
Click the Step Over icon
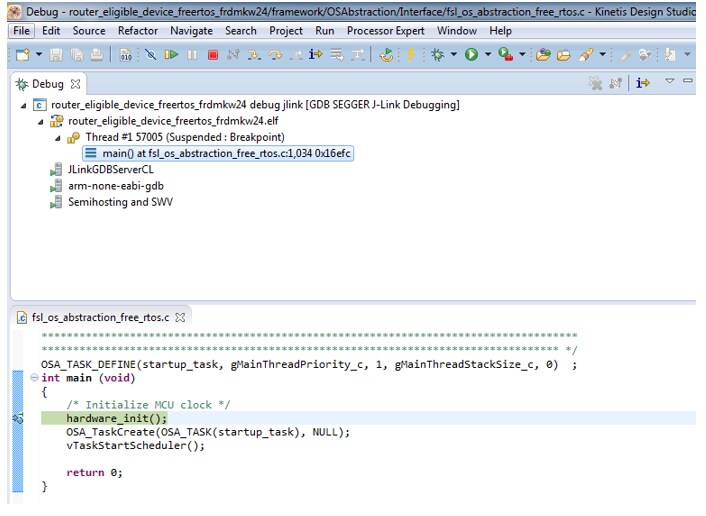[274, 55]
